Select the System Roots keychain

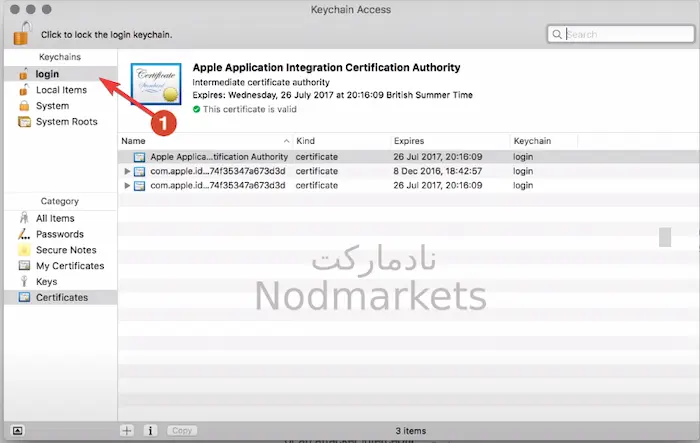tap(61, 121)
